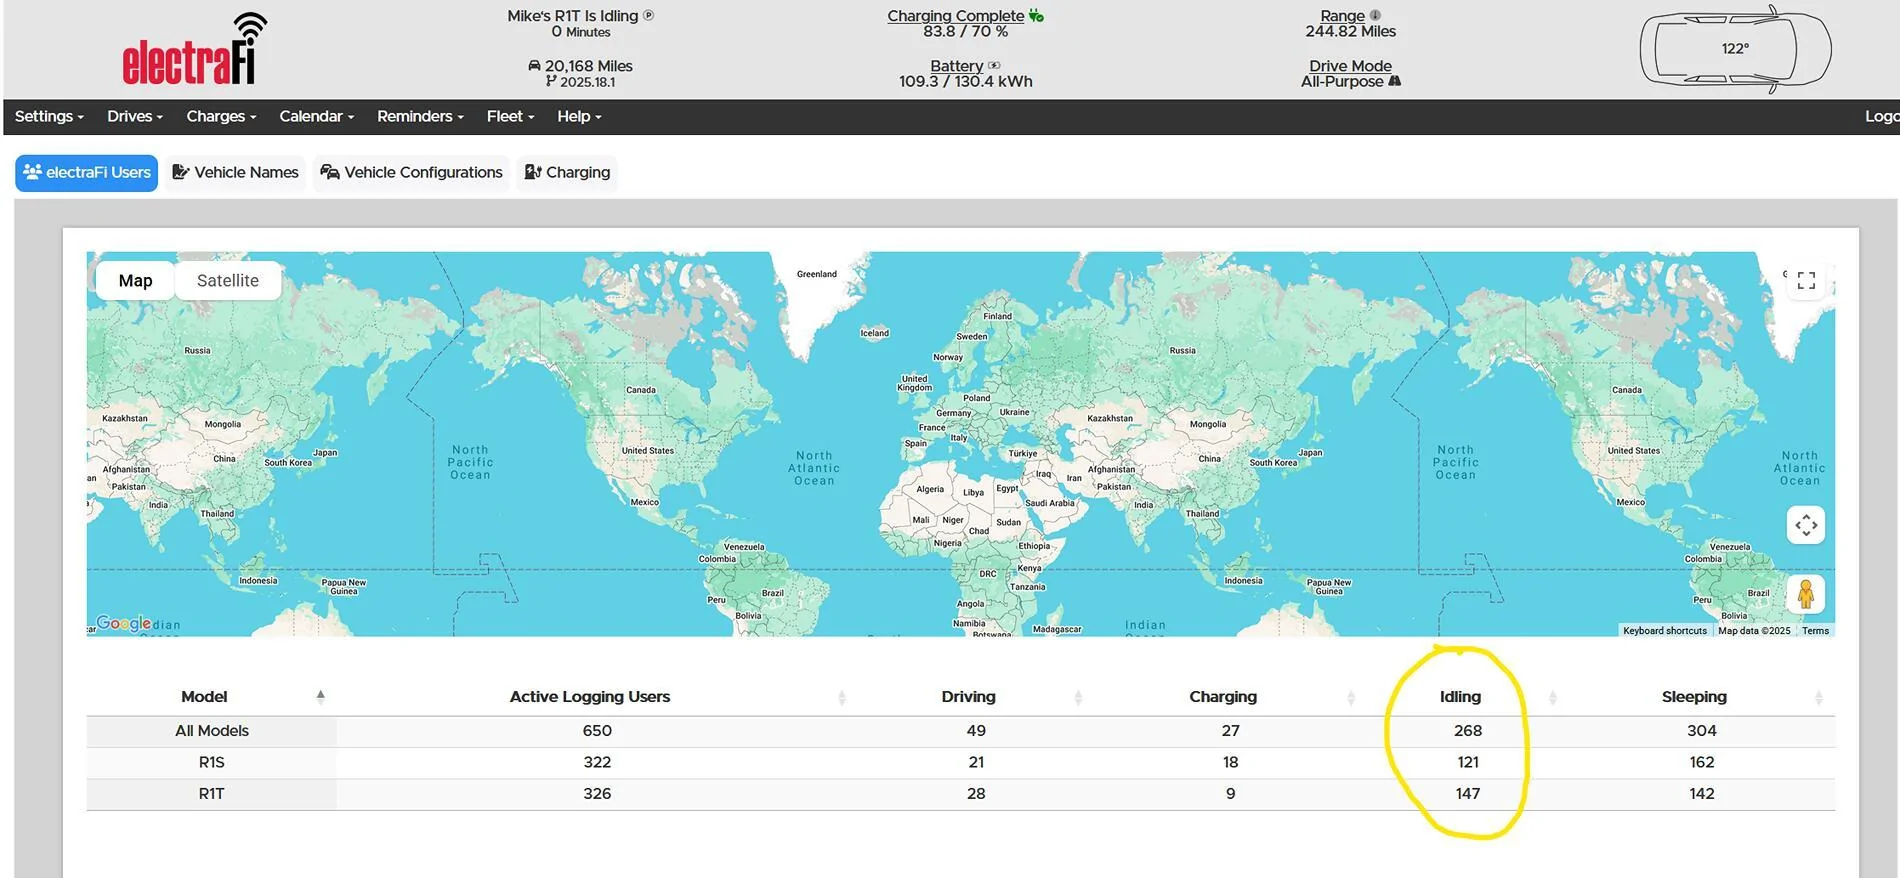Click the registered icon next to Idling status

pyautogui.click(x=648, y=16)
